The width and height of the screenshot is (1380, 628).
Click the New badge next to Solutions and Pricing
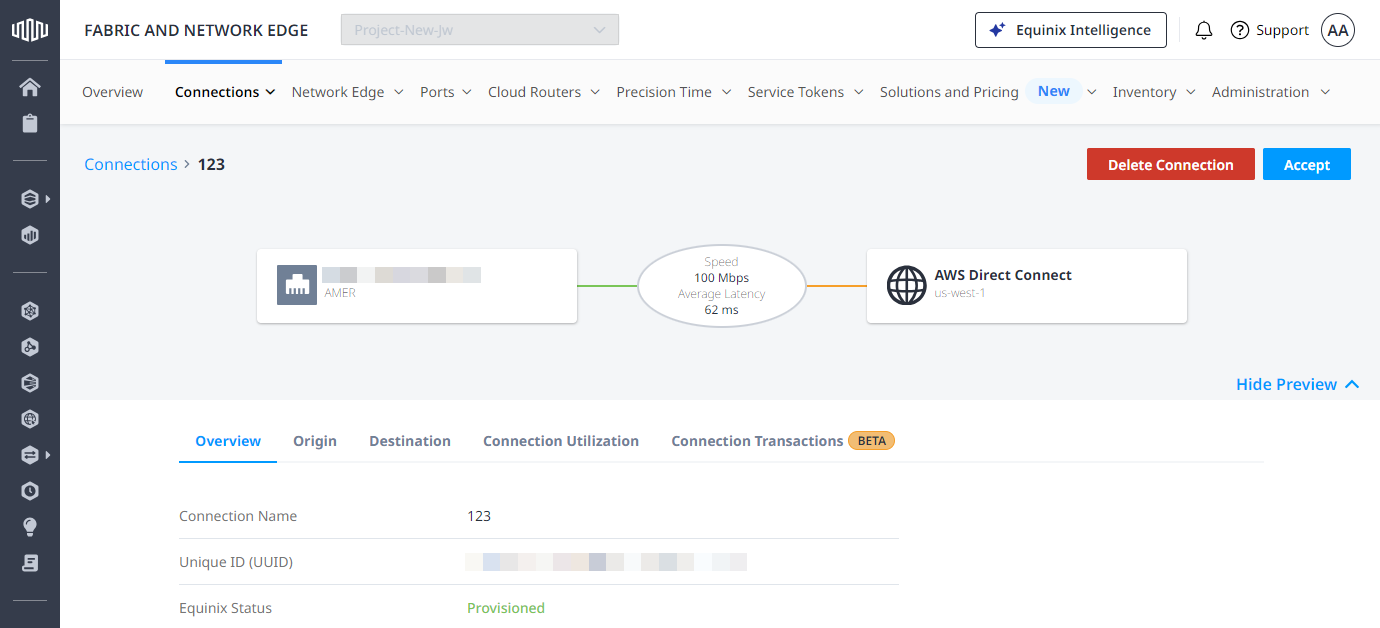coord(1054,91)
